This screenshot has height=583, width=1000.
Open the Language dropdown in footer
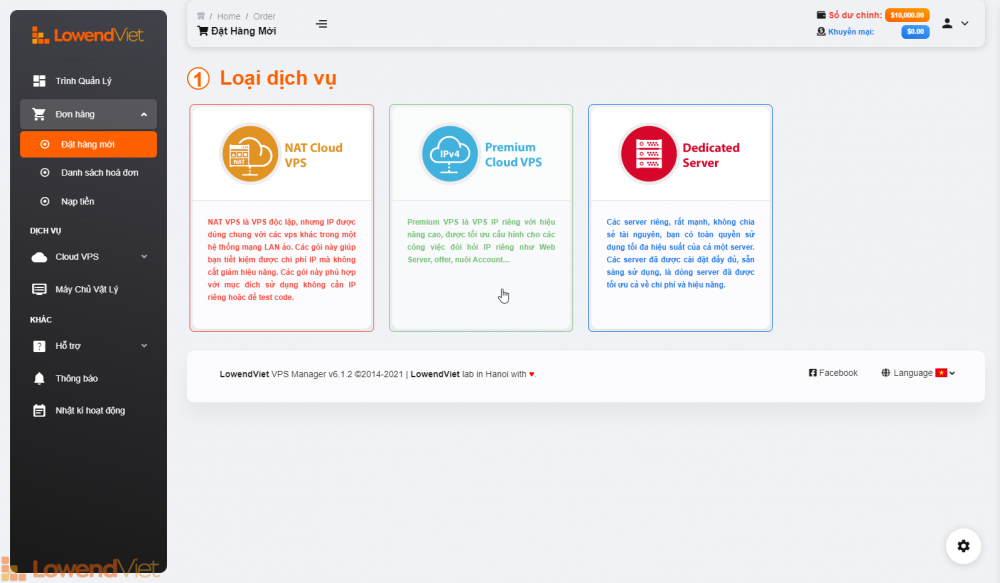(x=918, y=373)
